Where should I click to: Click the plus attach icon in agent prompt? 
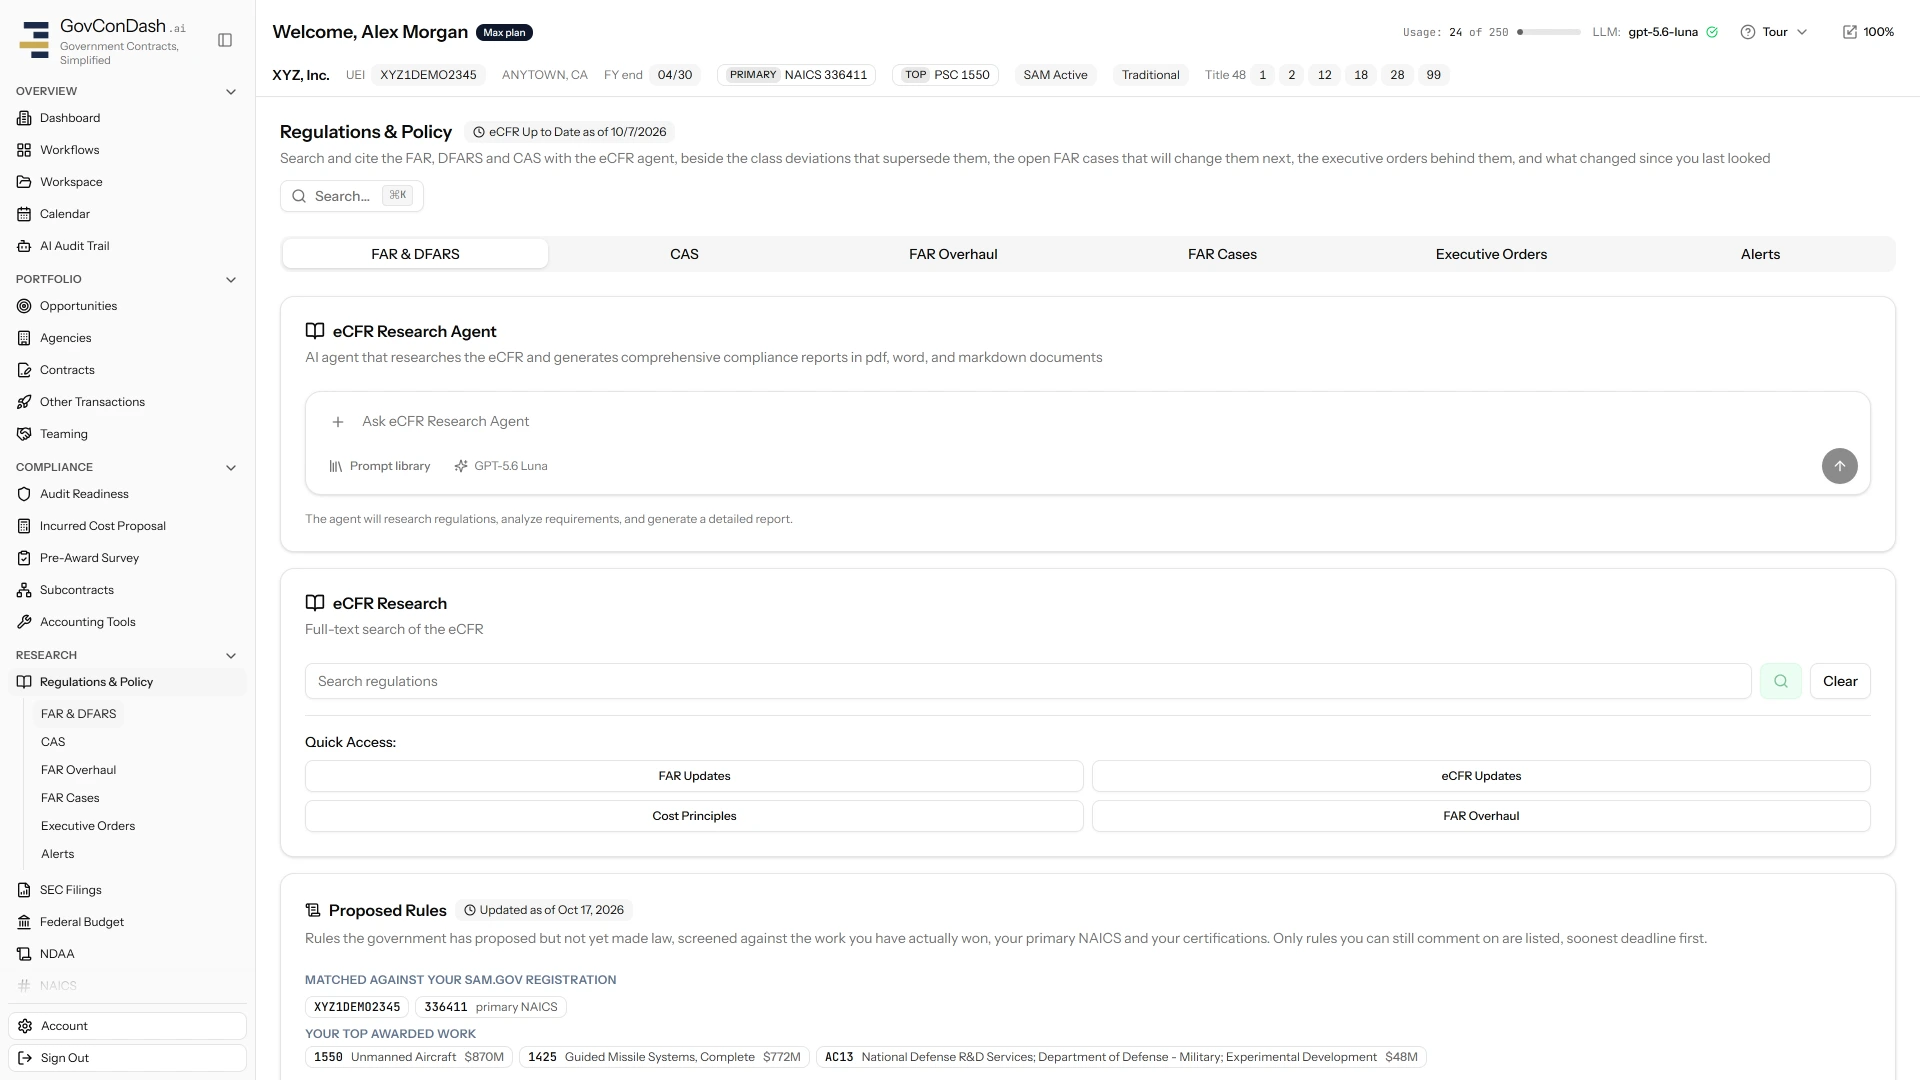[x=338, y=422]
